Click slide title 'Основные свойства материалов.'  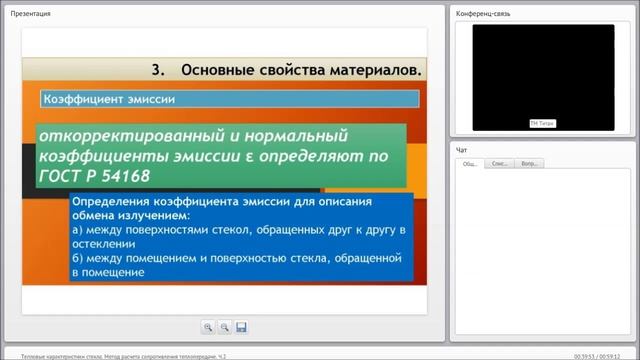click(301, 70)
